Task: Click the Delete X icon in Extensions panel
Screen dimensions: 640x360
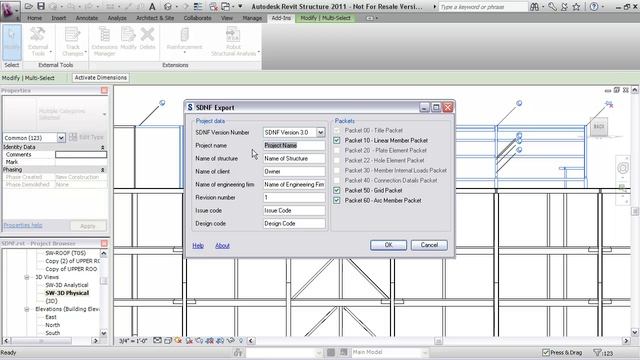Action: [147, 38]
